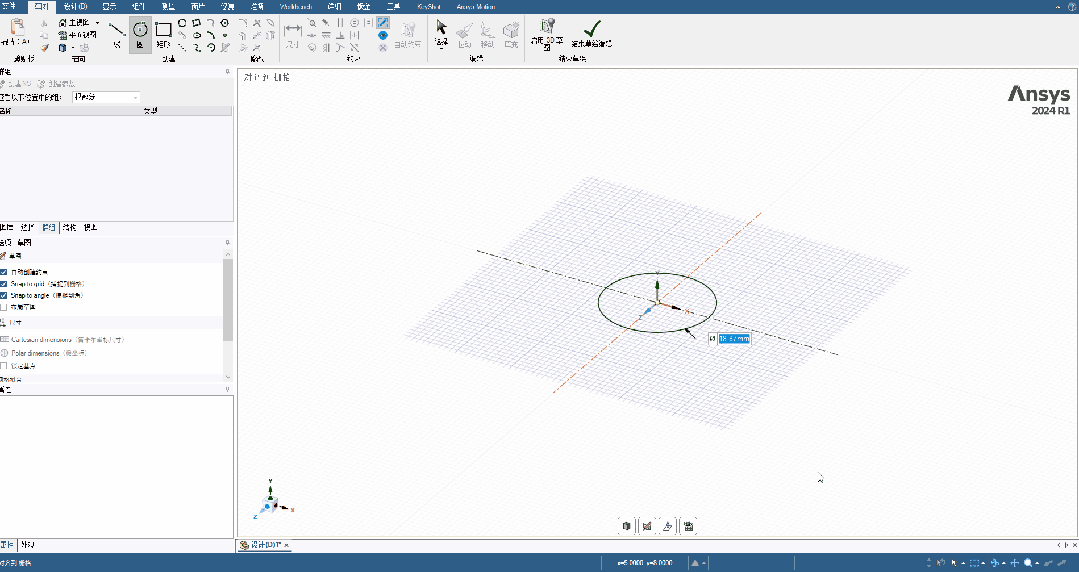Click the green checkmark to end sketch
Screen dimensions: 1079x572
coord(591,30)
